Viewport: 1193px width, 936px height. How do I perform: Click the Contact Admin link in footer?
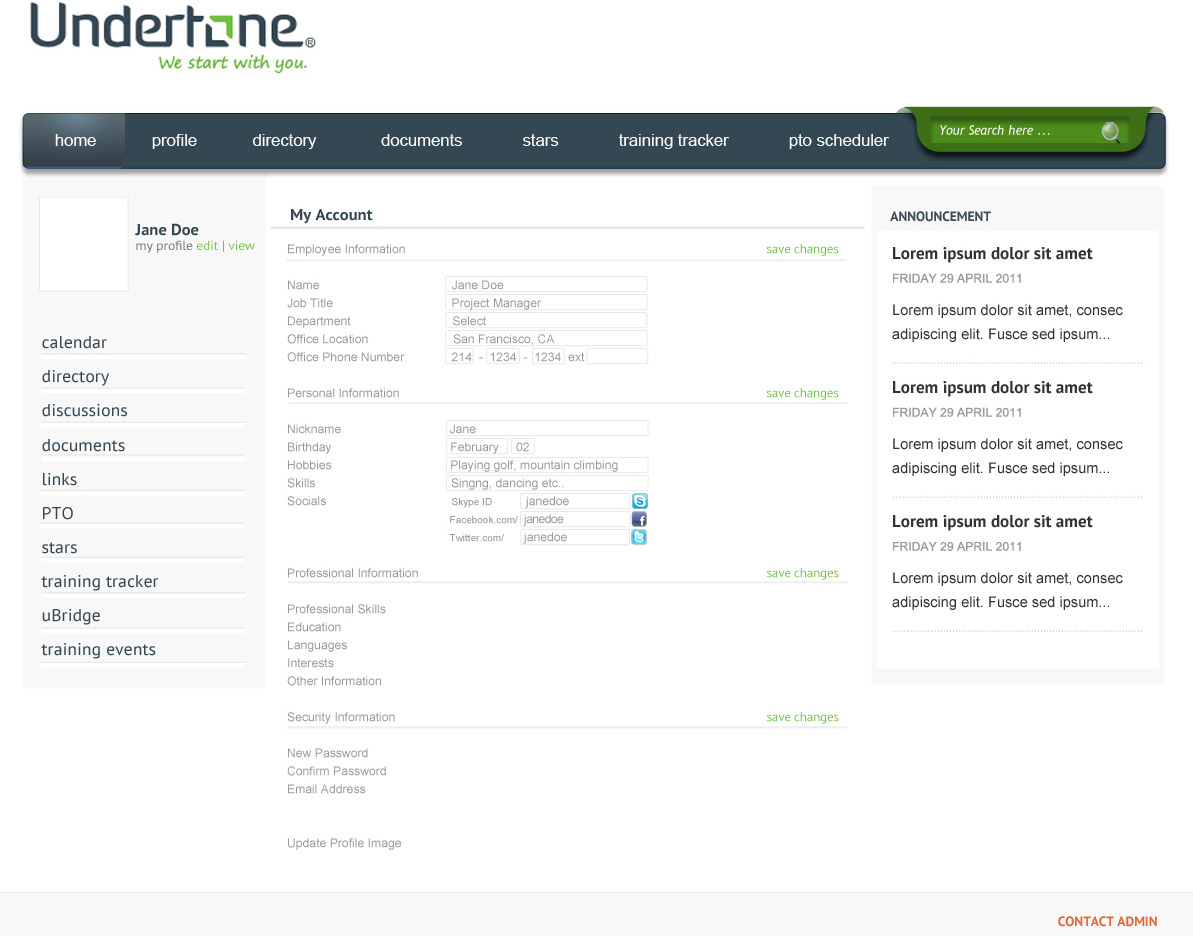(1107, 921)
